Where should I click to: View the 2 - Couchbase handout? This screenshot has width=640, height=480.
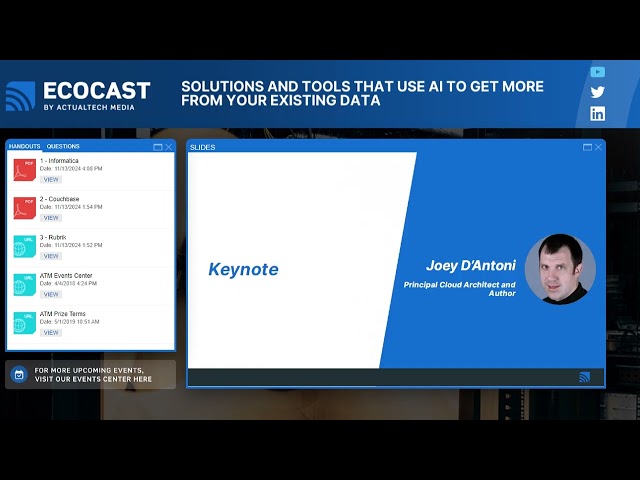click(51, 218)
